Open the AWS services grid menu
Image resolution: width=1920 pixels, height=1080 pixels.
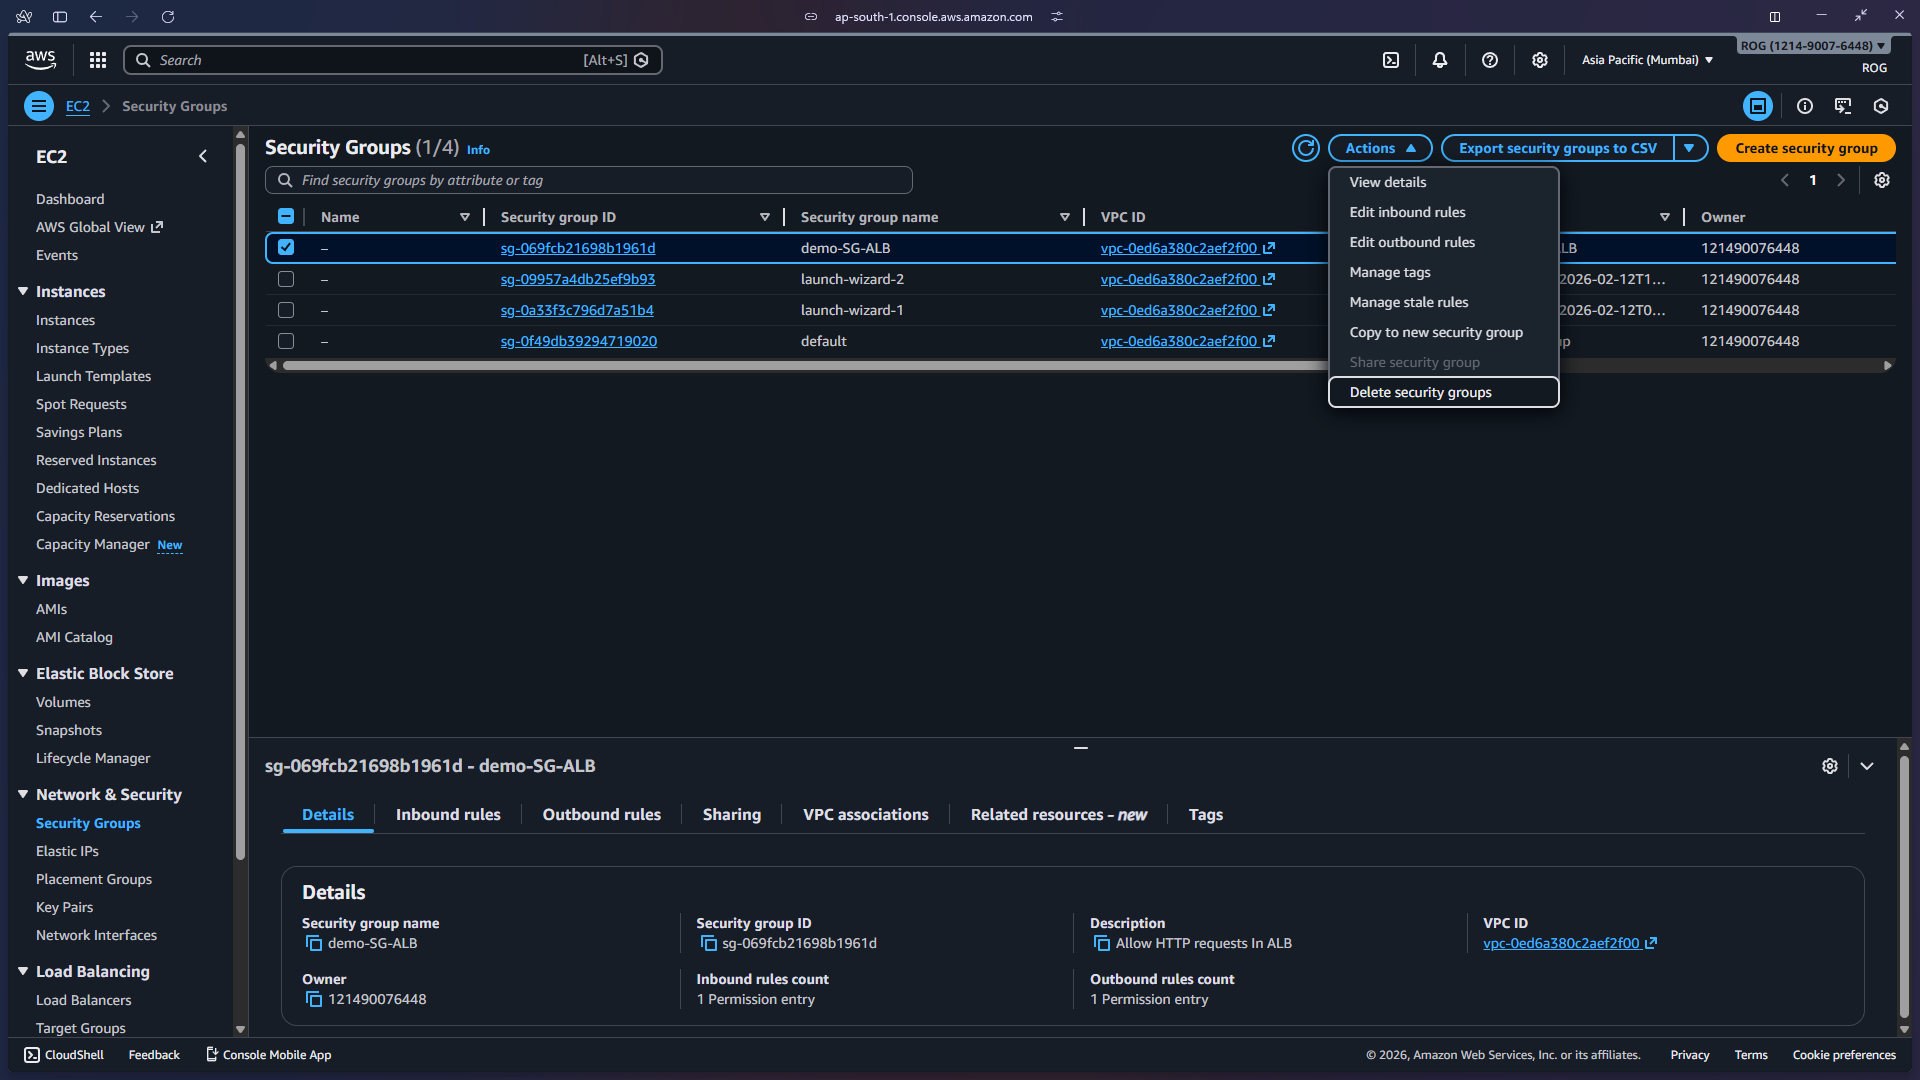(97, 60)
